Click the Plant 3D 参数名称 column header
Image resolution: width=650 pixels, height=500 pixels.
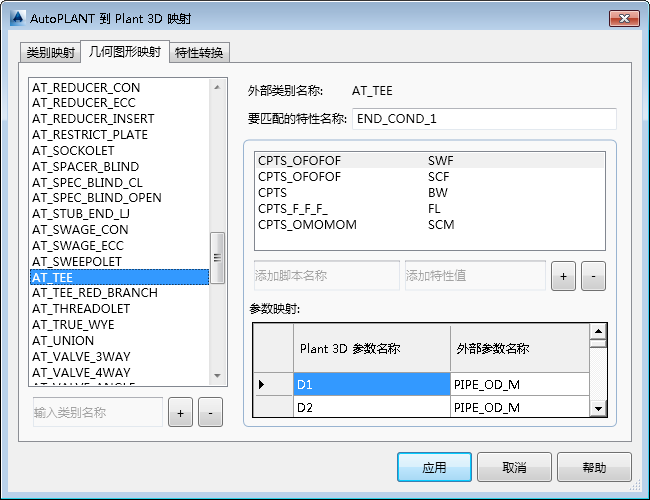(x=372, y=348)
